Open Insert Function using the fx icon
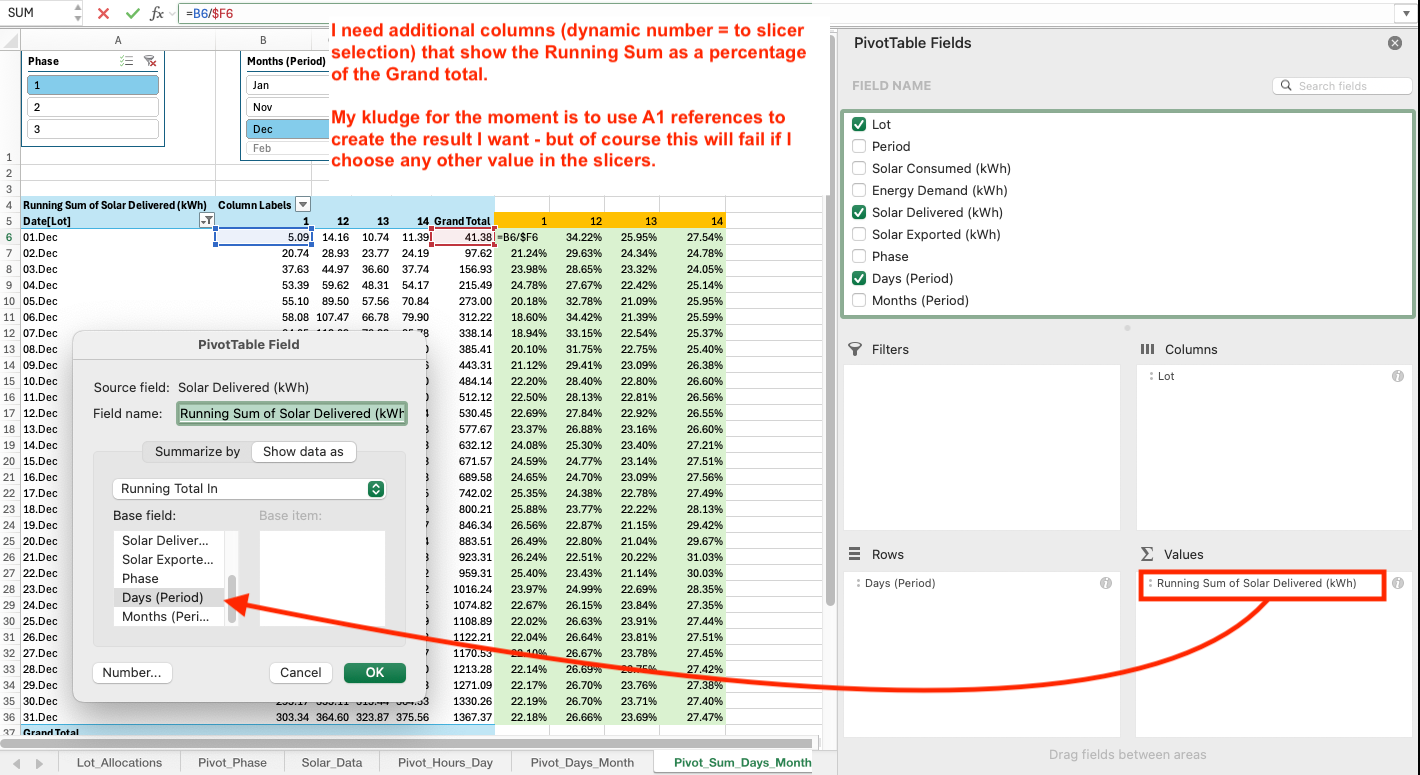Image resolution: width=1420 pixels, height=775 pixels. pyautogui.click(x=155, y=14)
